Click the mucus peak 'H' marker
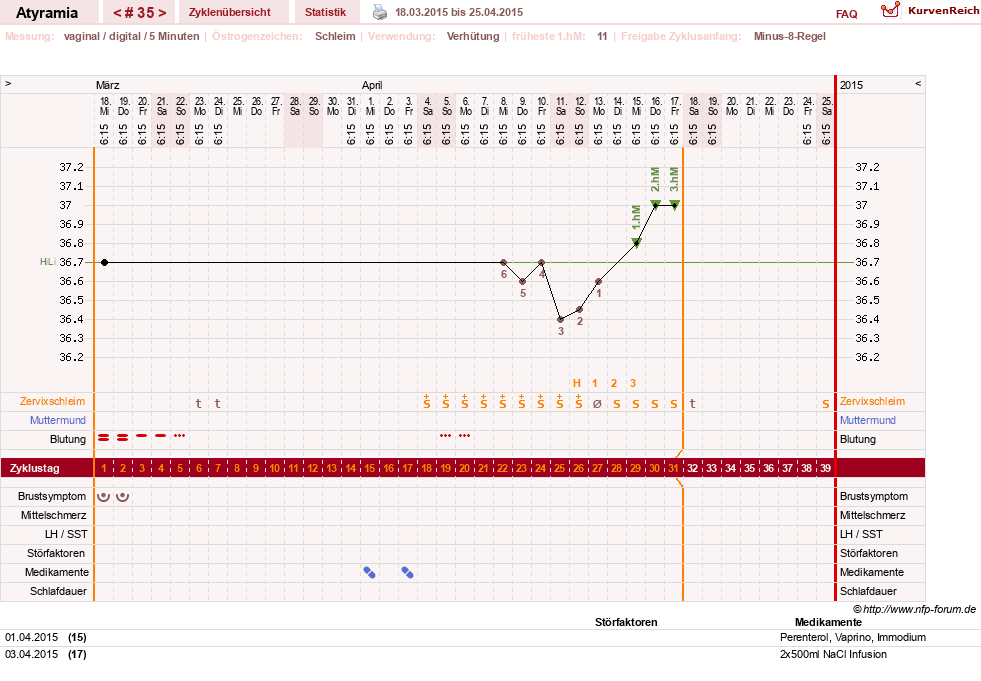The height and width of the screenshot is (681, 981). pos(577,383)
